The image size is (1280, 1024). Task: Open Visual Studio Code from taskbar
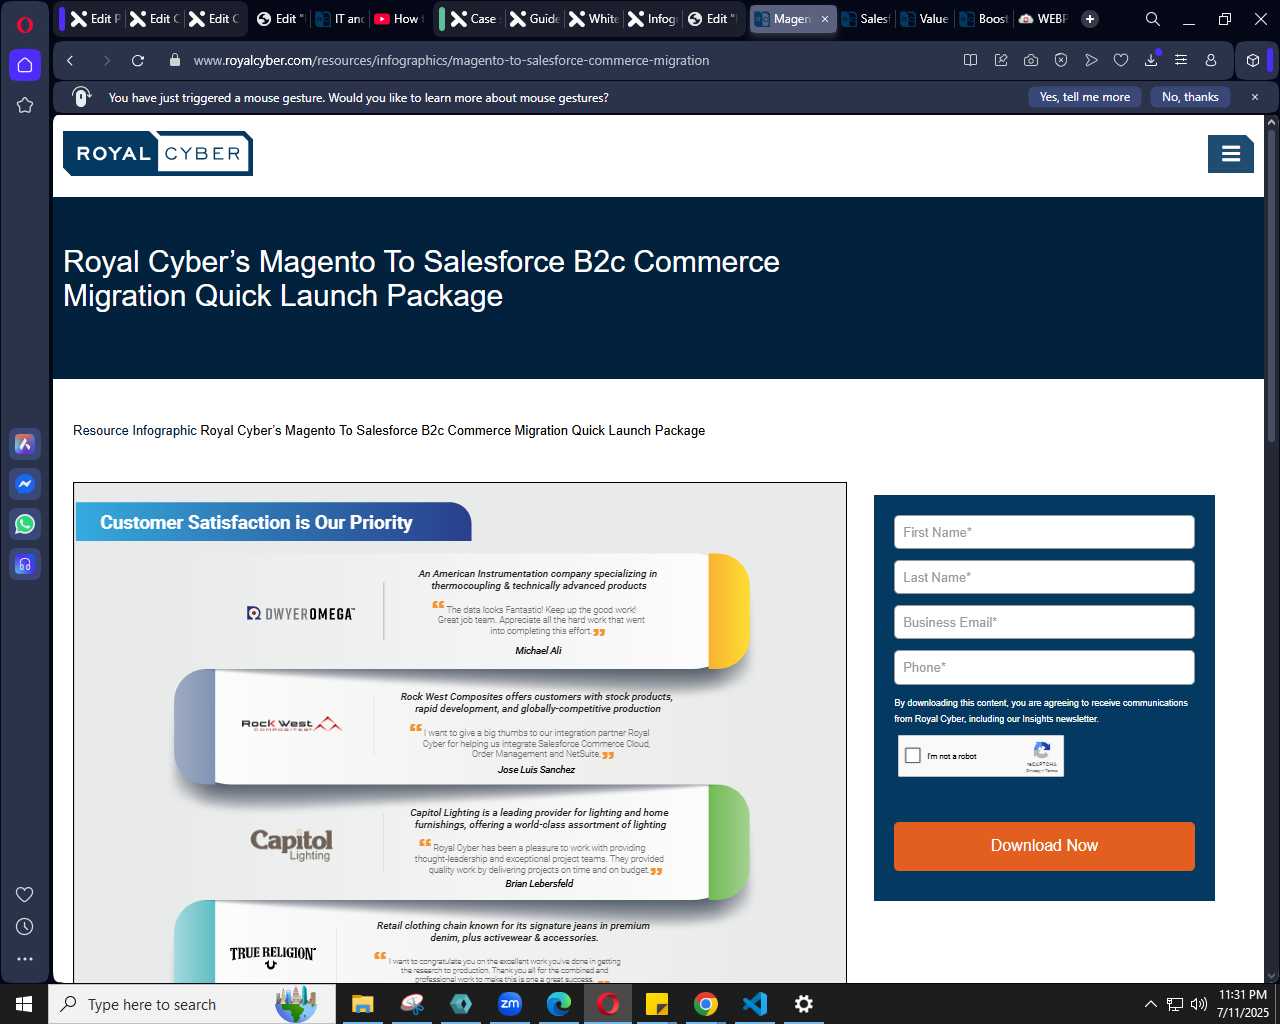(x=755, y=1004)
